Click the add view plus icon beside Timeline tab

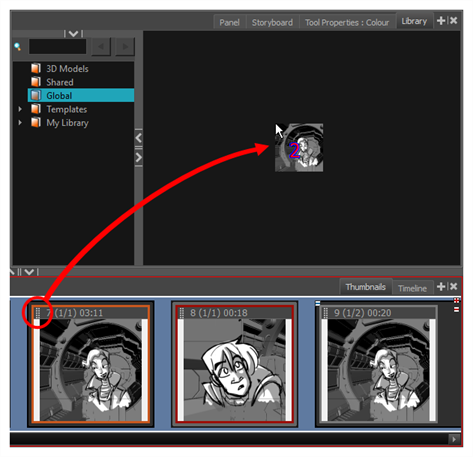[441, 286]
